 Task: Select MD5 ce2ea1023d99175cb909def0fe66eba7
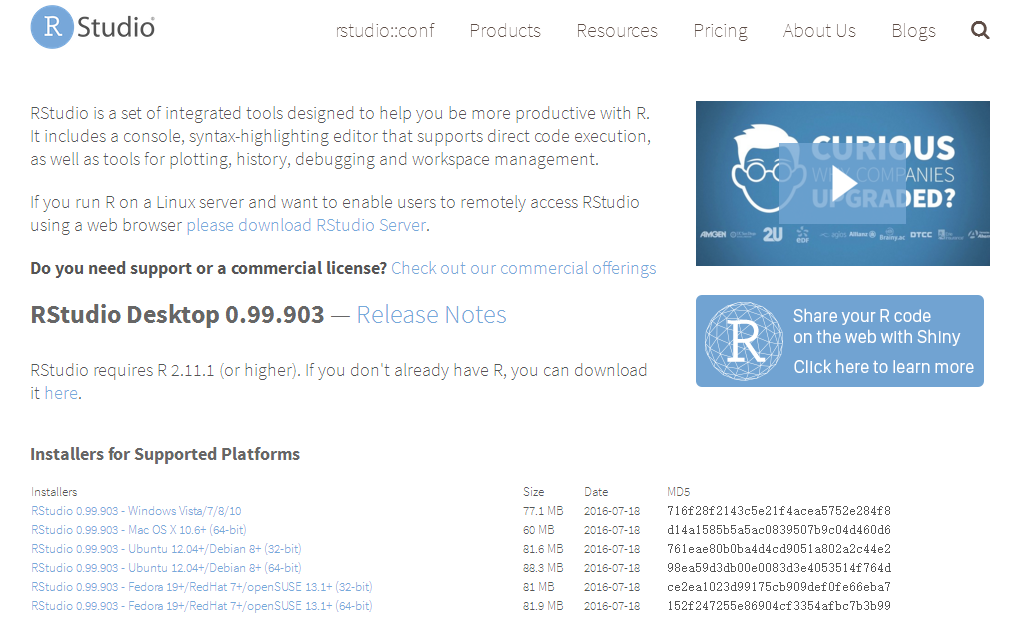point(779,586)
